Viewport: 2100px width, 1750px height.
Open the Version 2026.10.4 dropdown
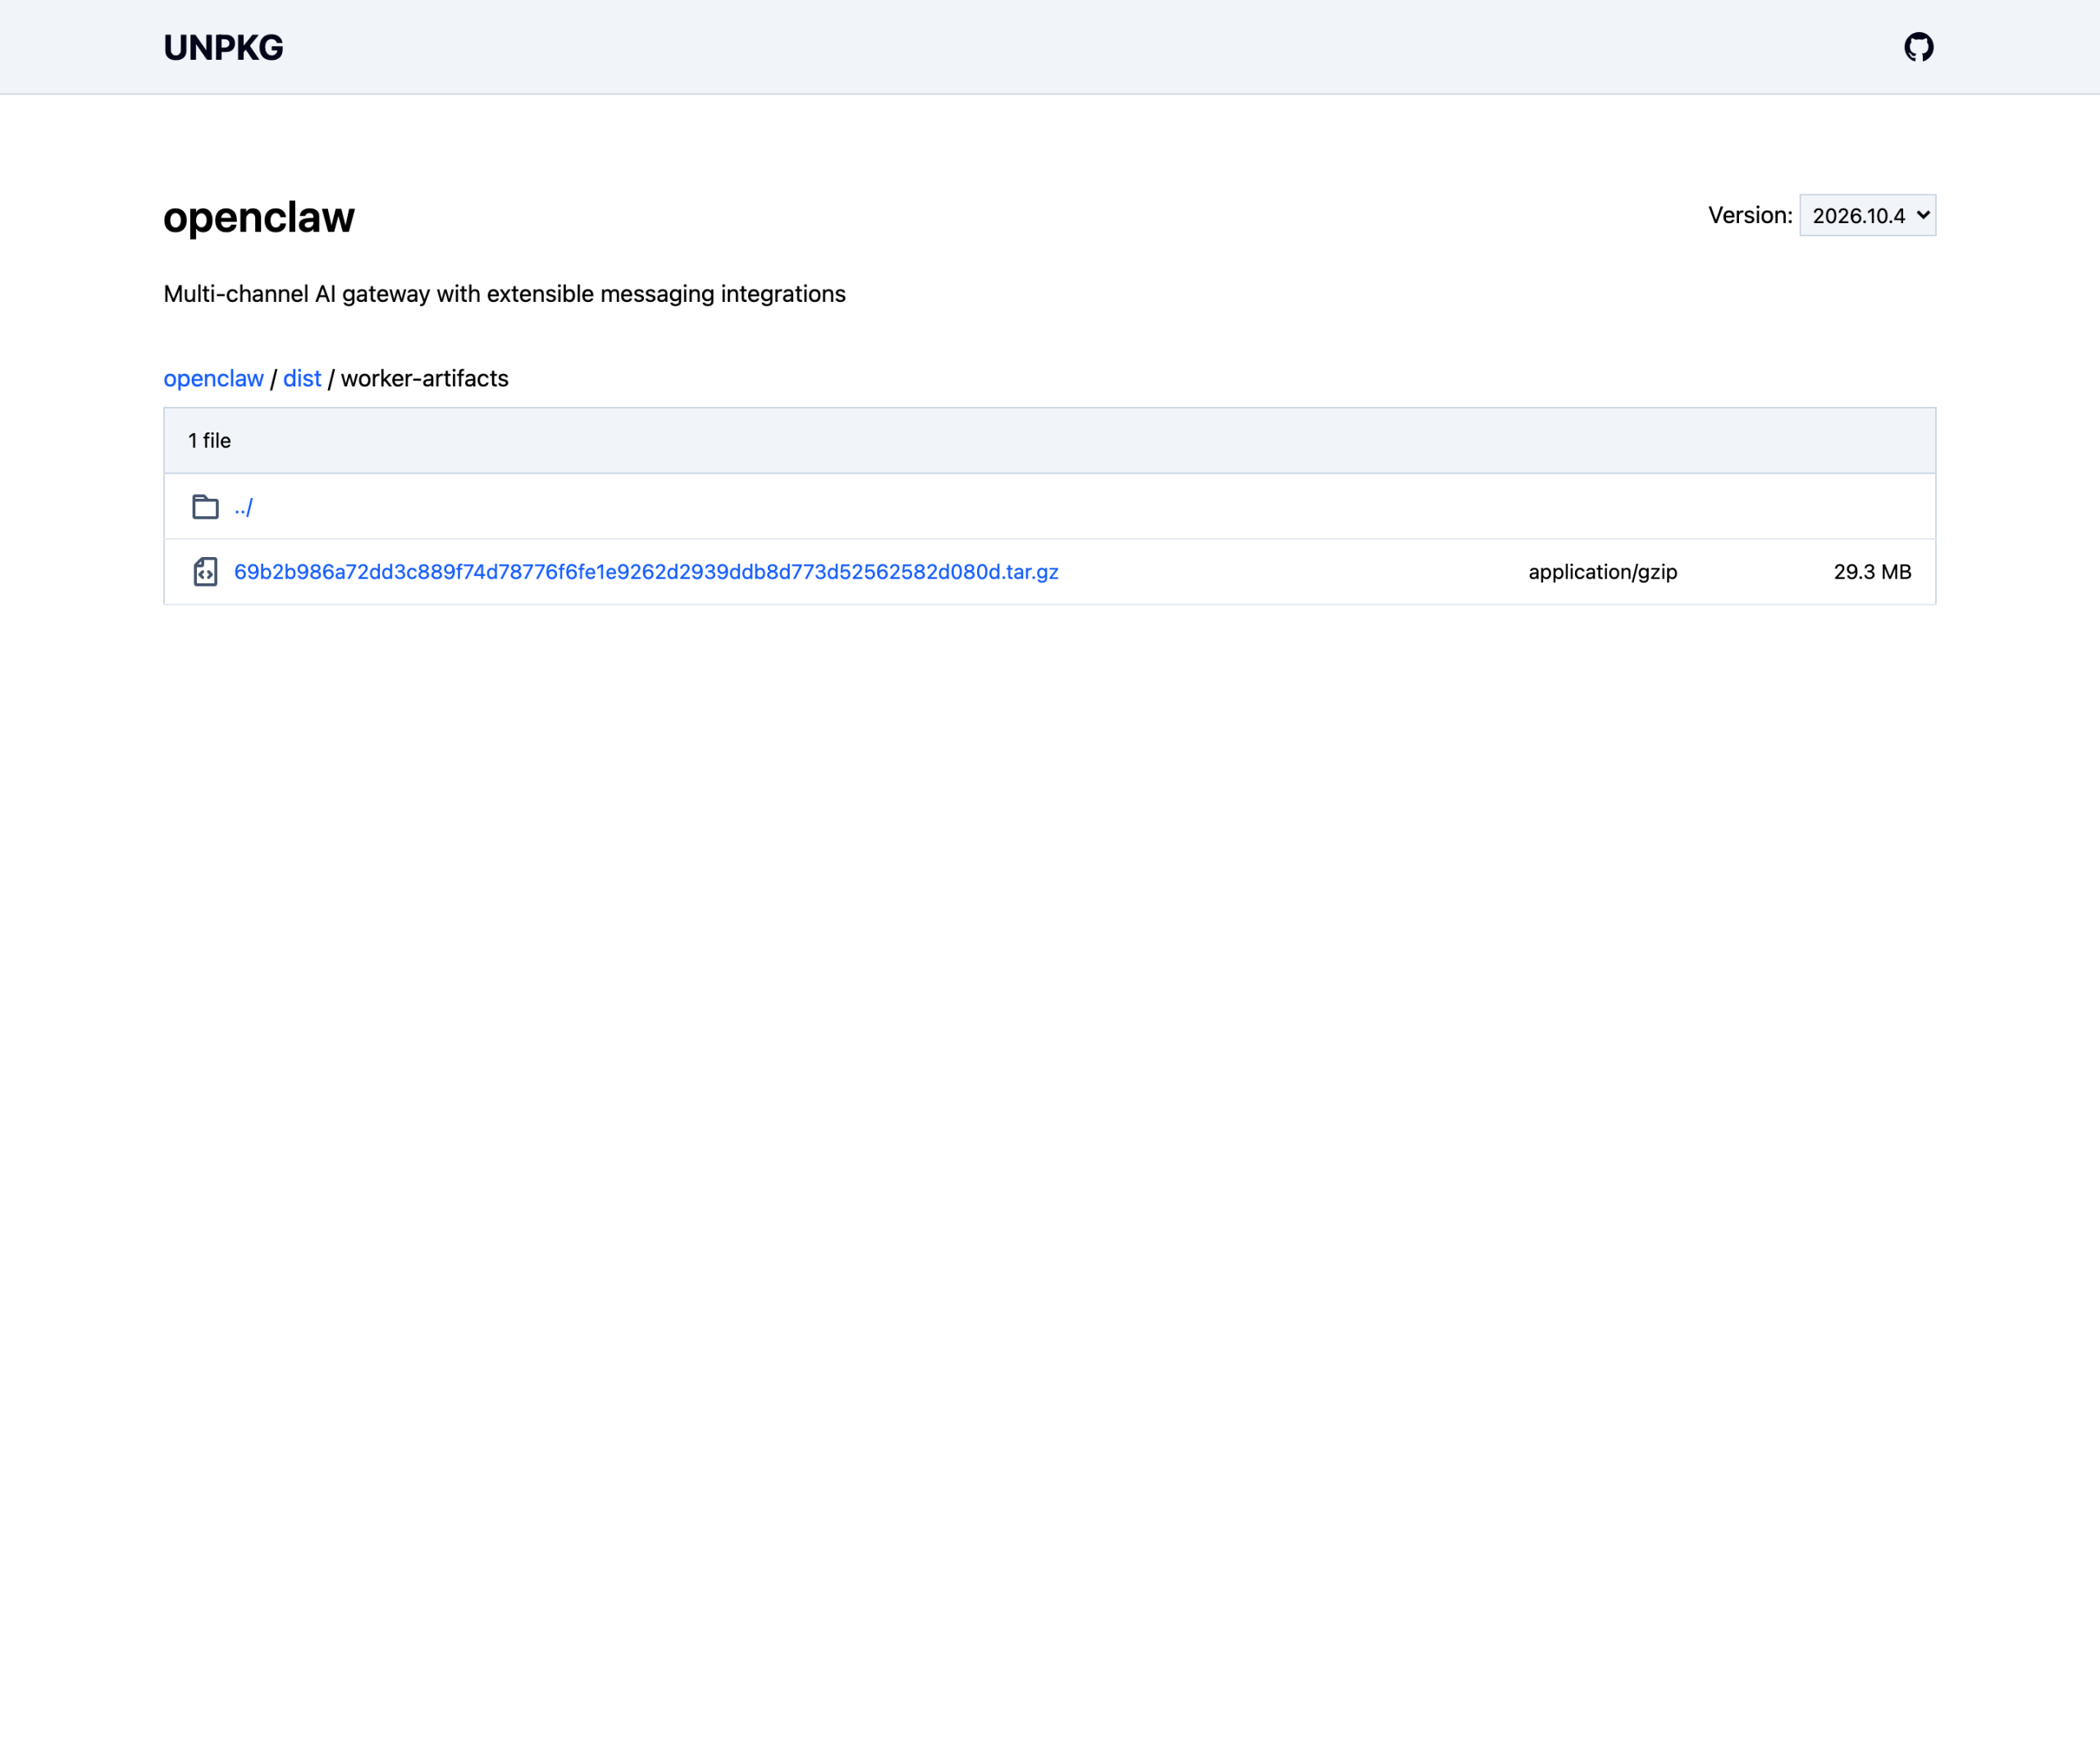pyautogui.click(x=1867, y=215)
